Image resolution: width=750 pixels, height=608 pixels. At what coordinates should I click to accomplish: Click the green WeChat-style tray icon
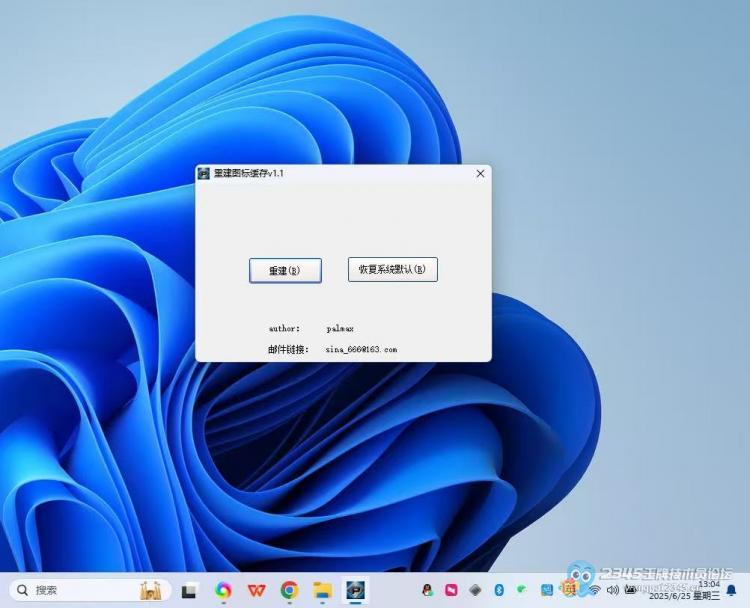tap(522, 589)
